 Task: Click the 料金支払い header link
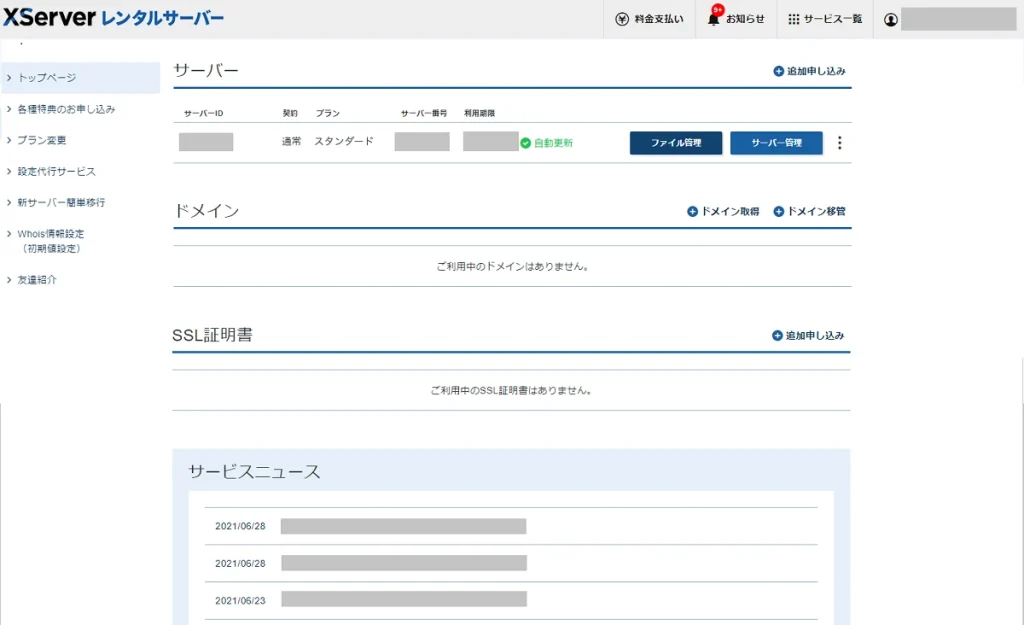[x=659, y=19]
